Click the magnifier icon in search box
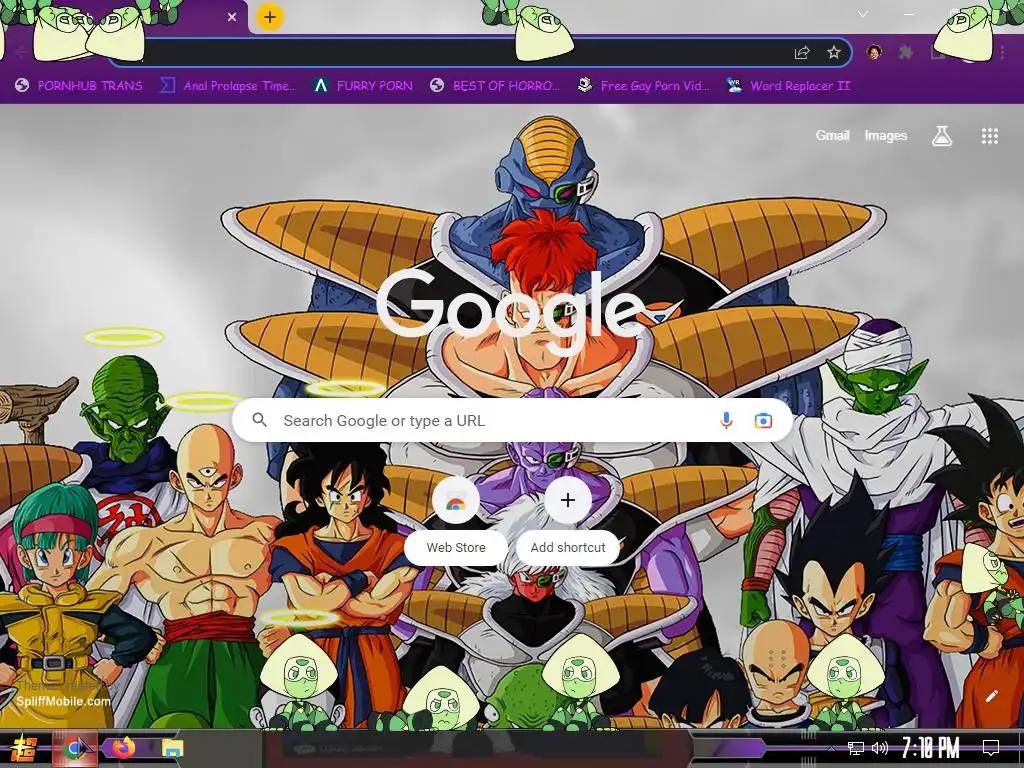The height and width of the screenshot is (768, 1024). pos(259,420)
